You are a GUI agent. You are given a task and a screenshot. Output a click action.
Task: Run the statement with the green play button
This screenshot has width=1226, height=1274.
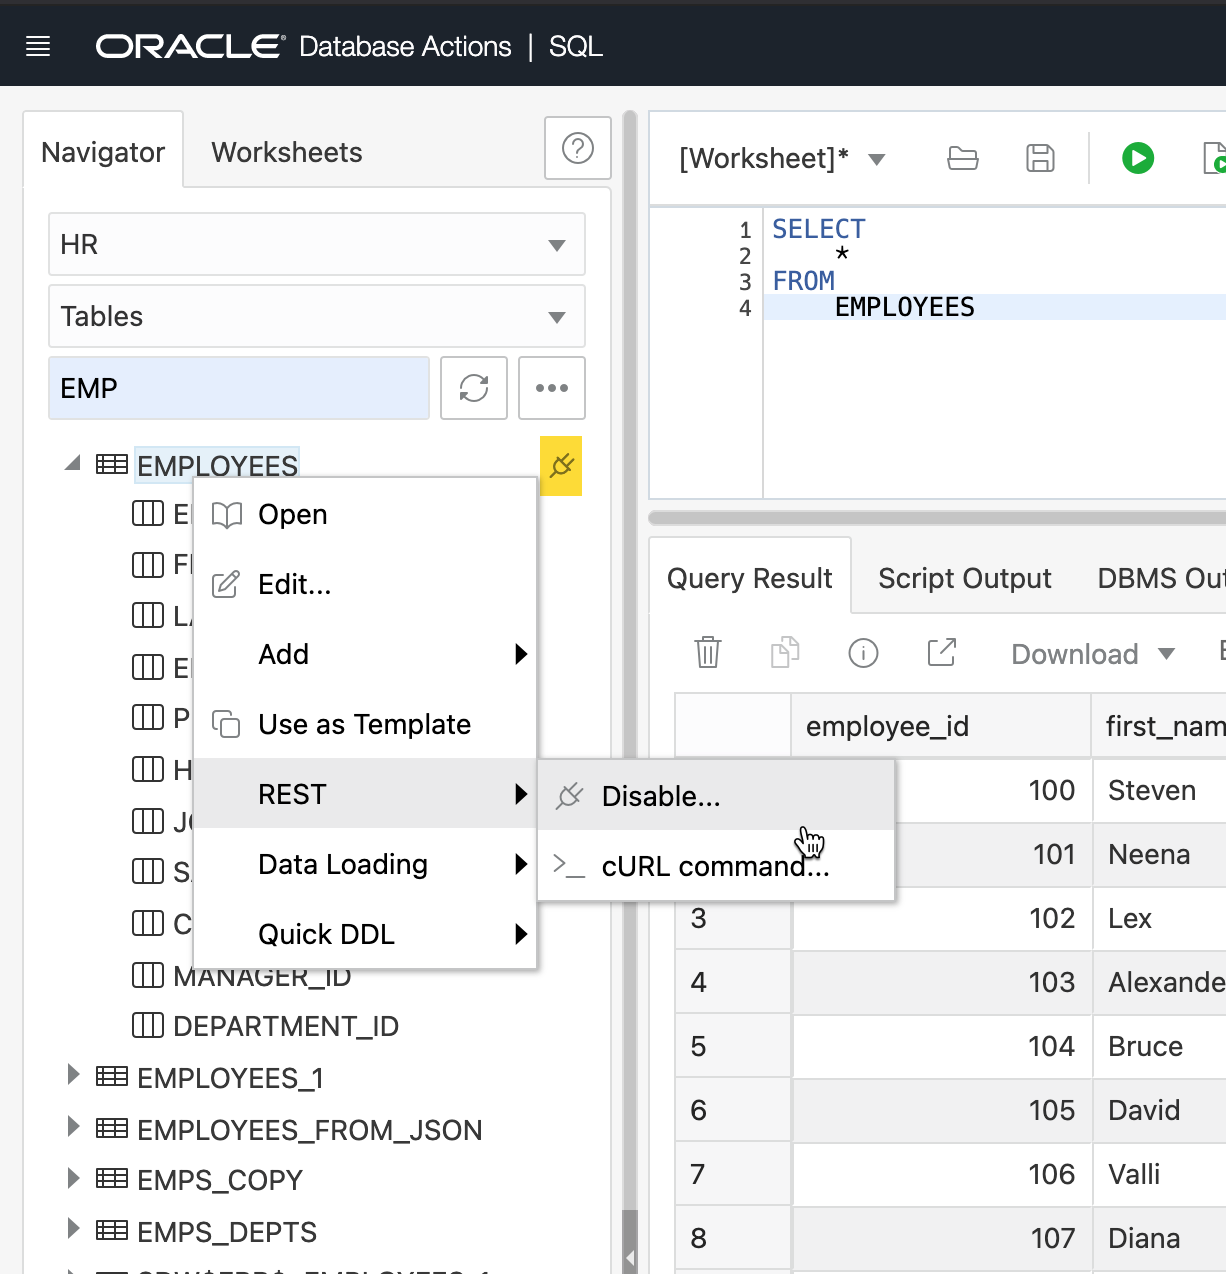point(1138,158)
